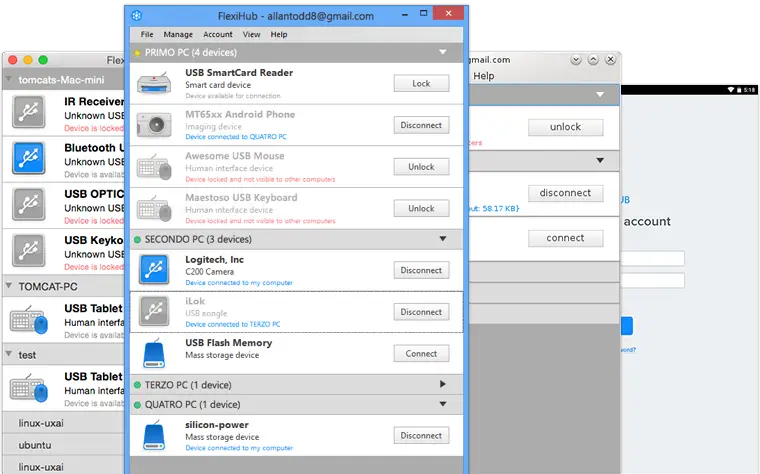This screenshot has height=474, width=760.
Task: Click Bluetooth USB icon in Mac window
Action: tap(29, 158)
